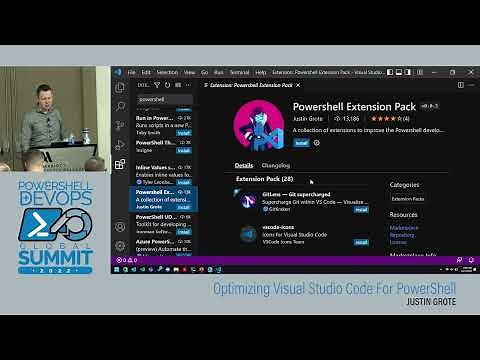Install button in selected Powershell Extension Pack row

pyautogui.click(x=184, y=207)
